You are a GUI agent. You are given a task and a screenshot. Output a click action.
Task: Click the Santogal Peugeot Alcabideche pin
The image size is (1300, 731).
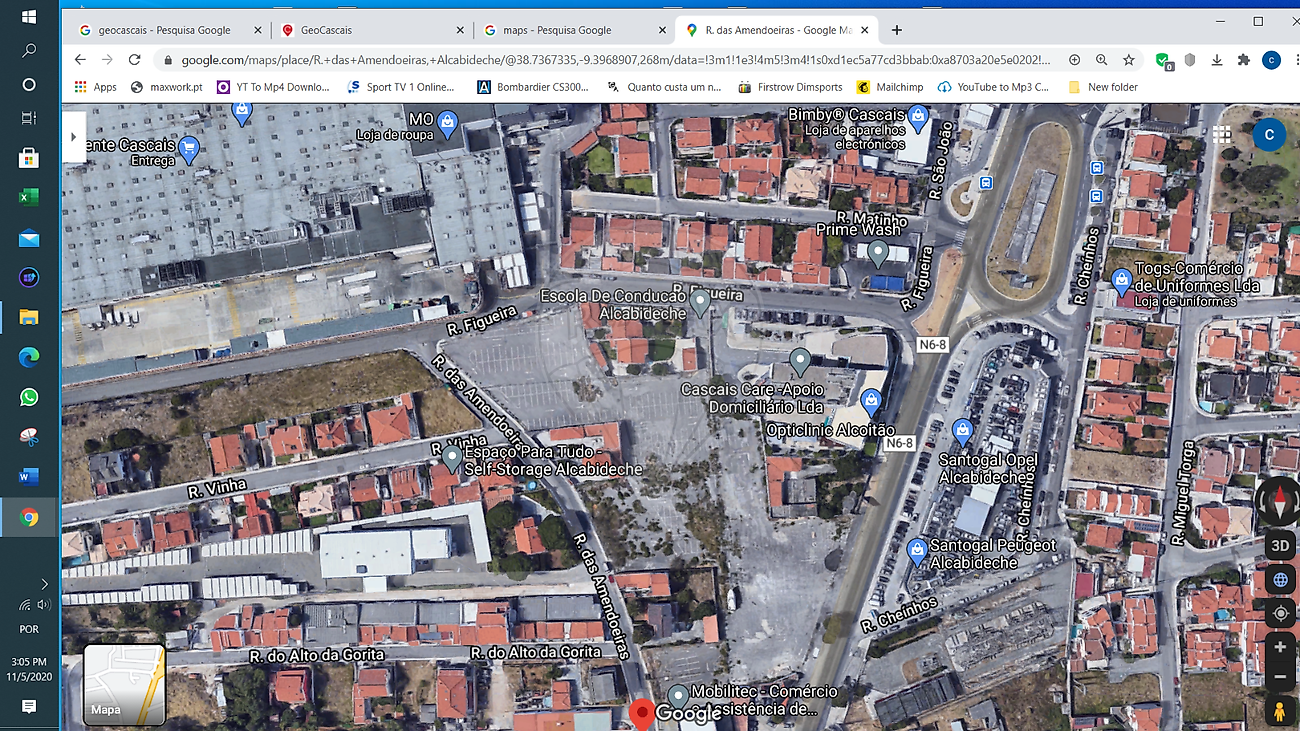coord(916,550)
